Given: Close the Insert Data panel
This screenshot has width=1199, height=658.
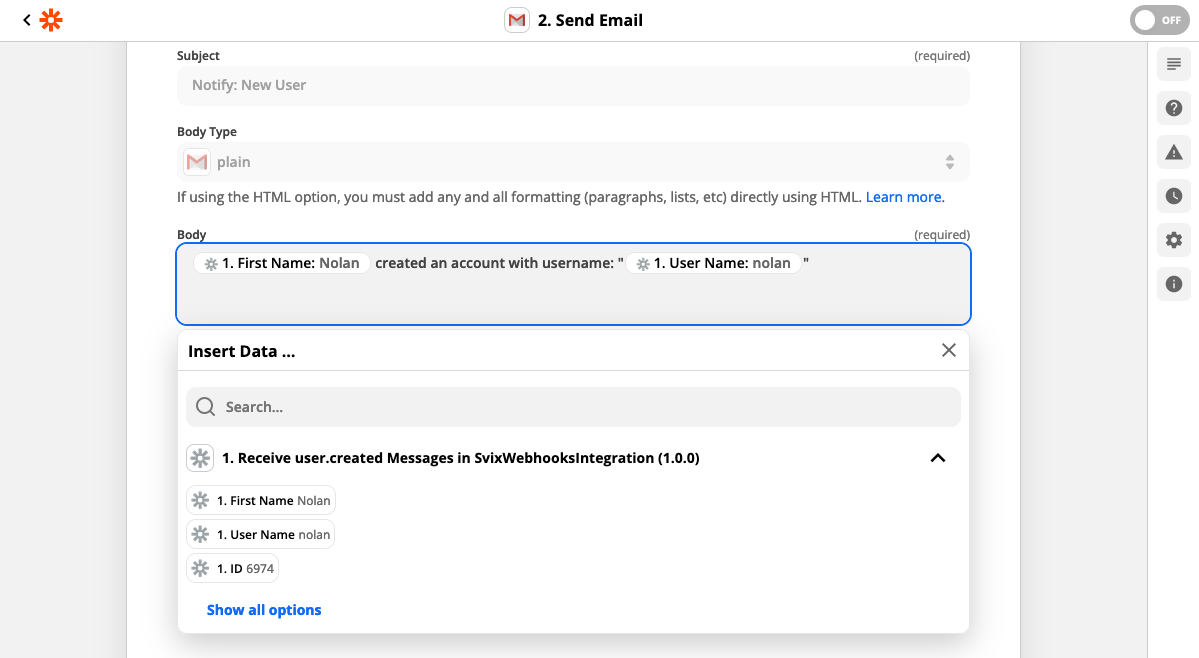Looking at the screenshot, I should coord(948,350).
